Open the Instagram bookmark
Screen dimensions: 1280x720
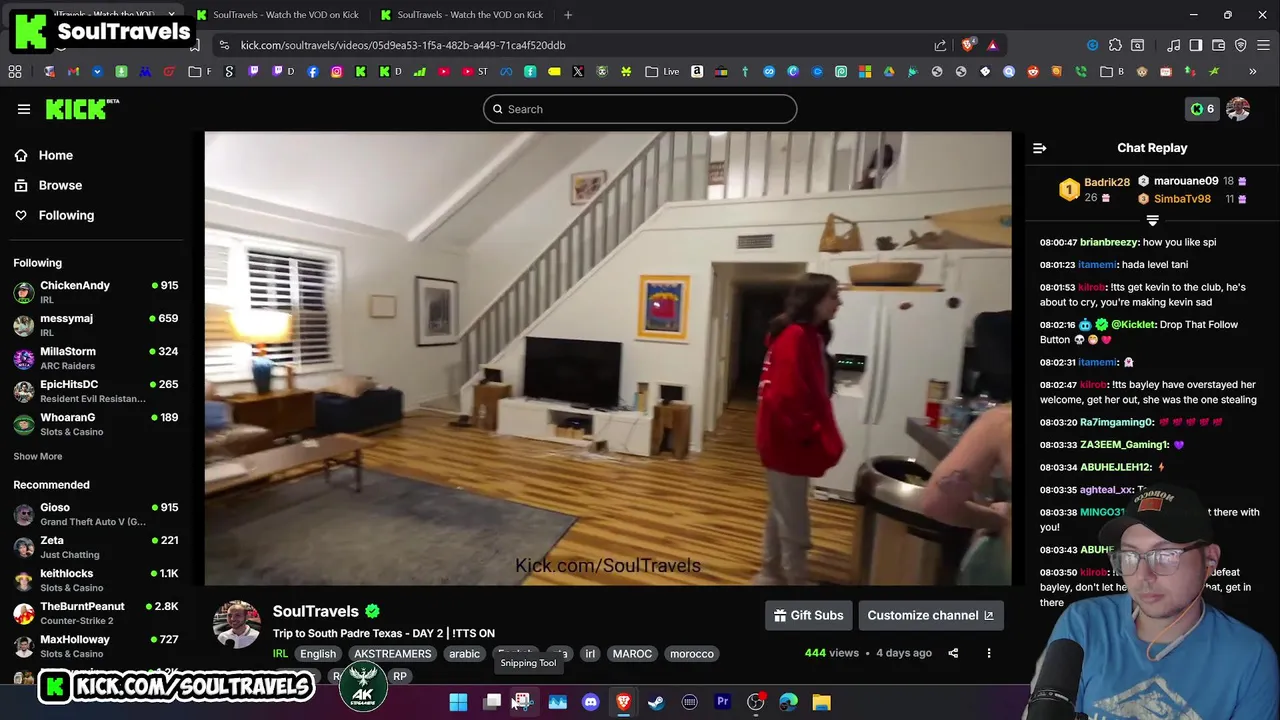336,72
